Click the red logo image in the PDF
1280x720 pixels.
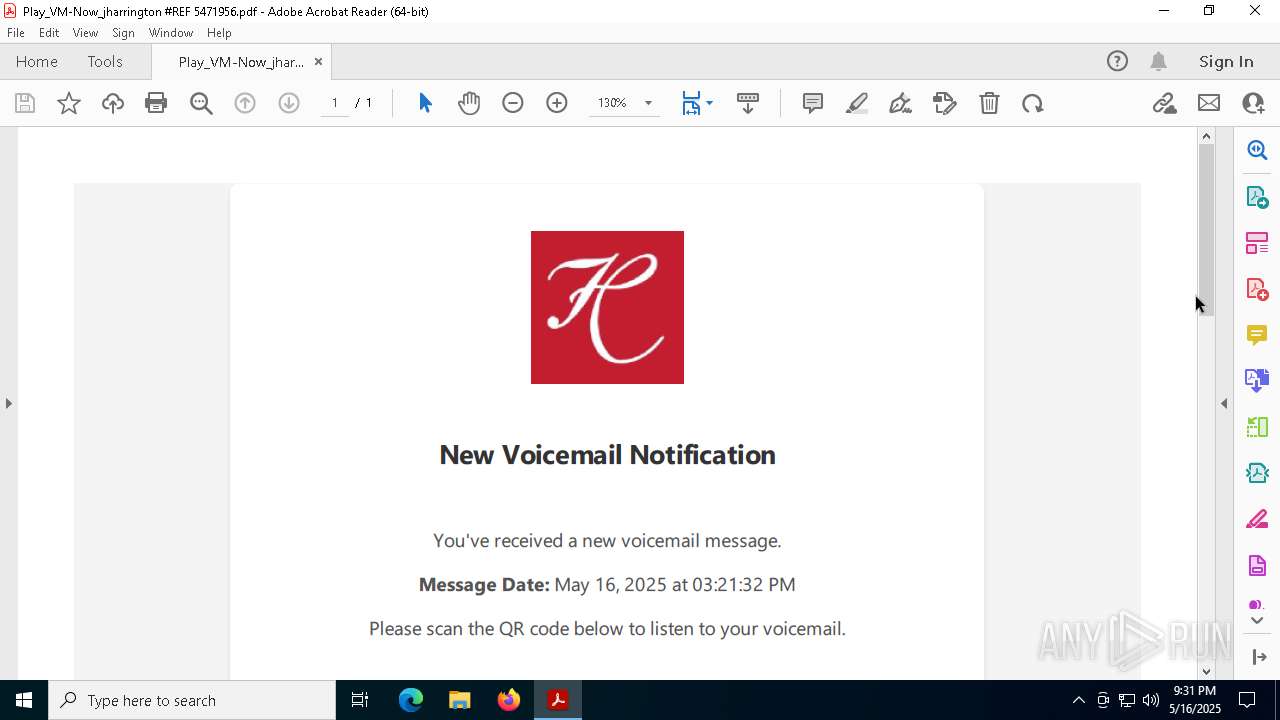[607, 307]
